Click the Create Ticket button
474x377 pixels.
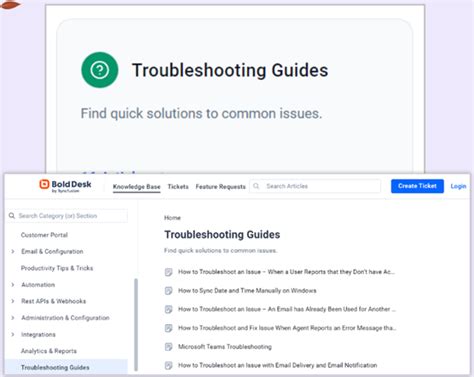tap(417, 186)
